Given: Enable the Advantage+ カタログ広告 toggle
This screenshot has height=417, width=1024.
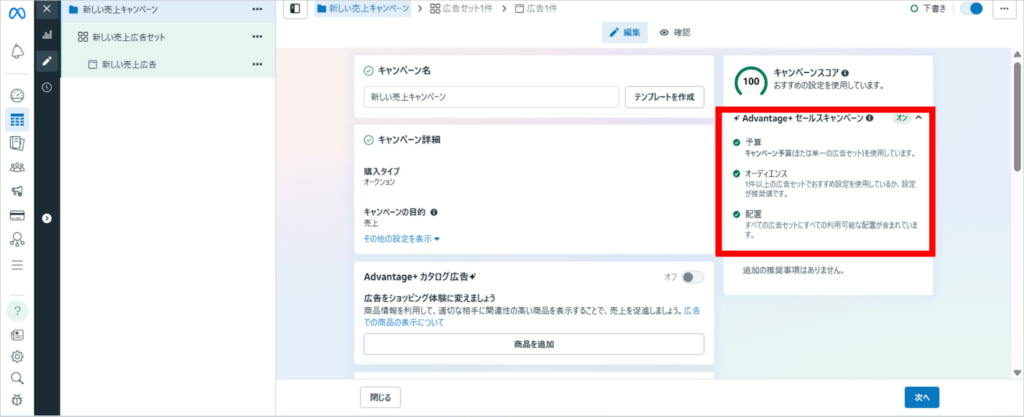Looking at the screenshot, I should (692, 277).
